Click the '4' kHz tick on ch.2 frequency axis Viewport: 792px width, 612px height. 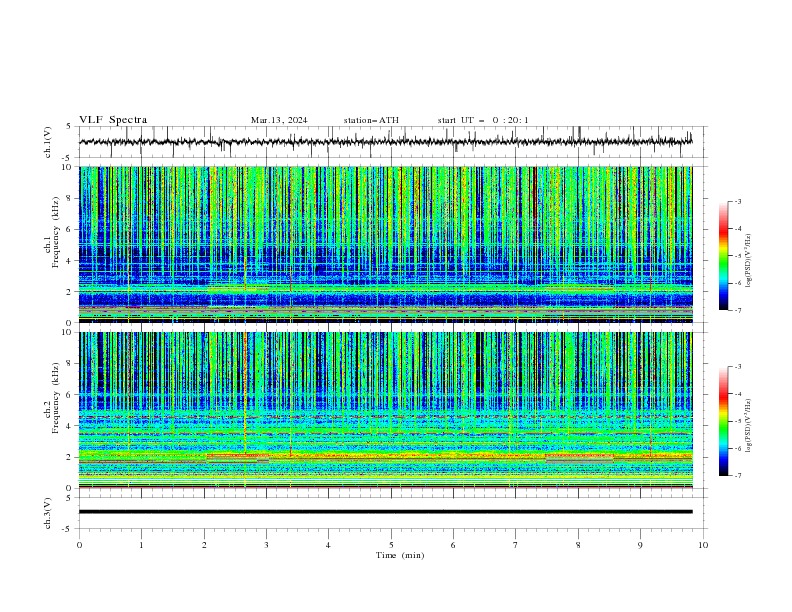click(70, 426)
